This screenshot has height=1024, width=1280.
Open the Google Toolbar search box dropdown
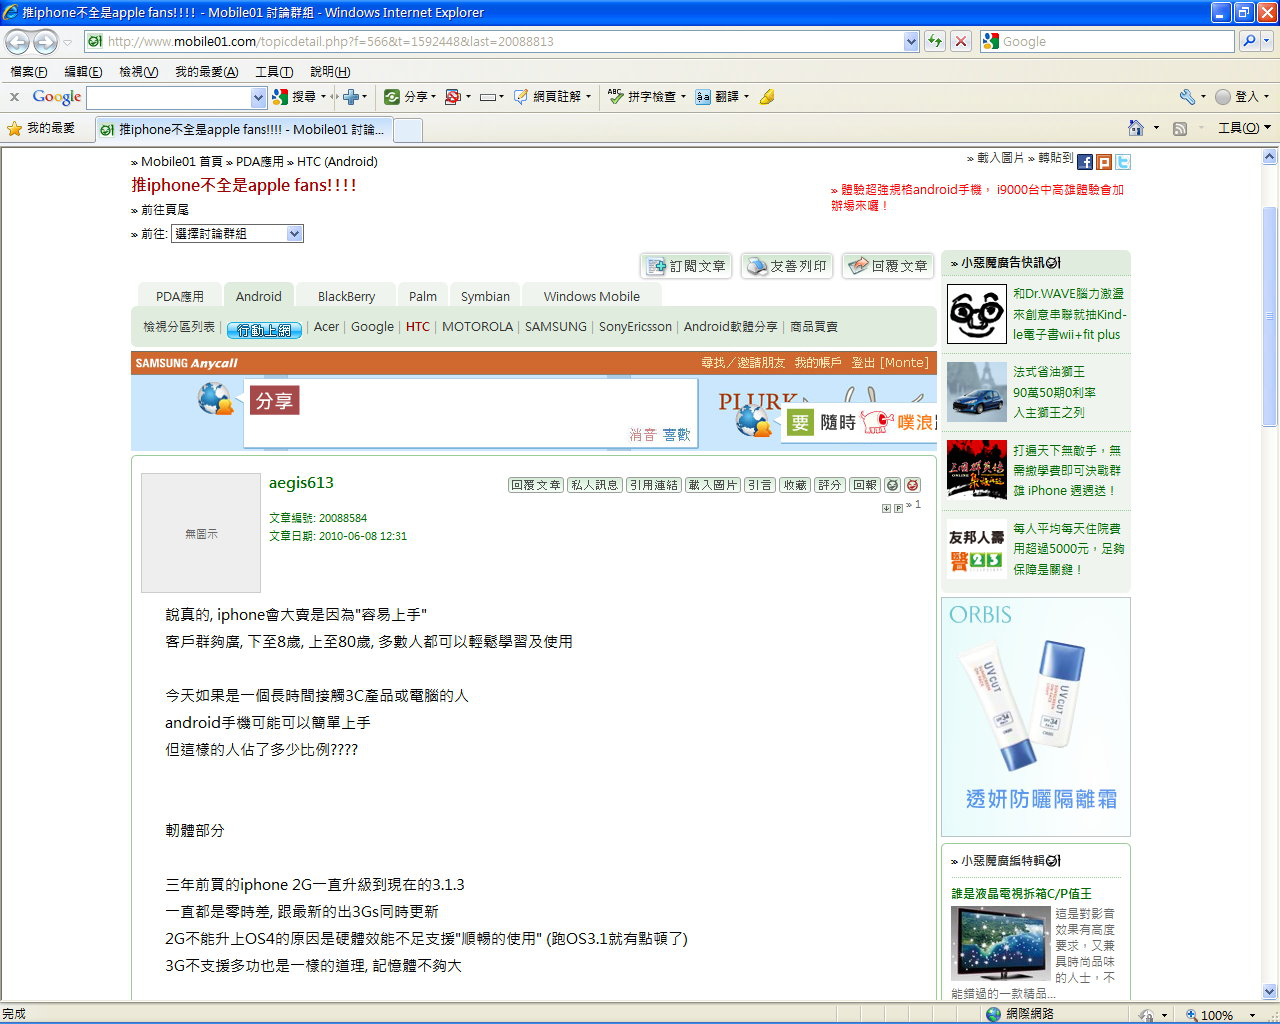click(258, 97)
